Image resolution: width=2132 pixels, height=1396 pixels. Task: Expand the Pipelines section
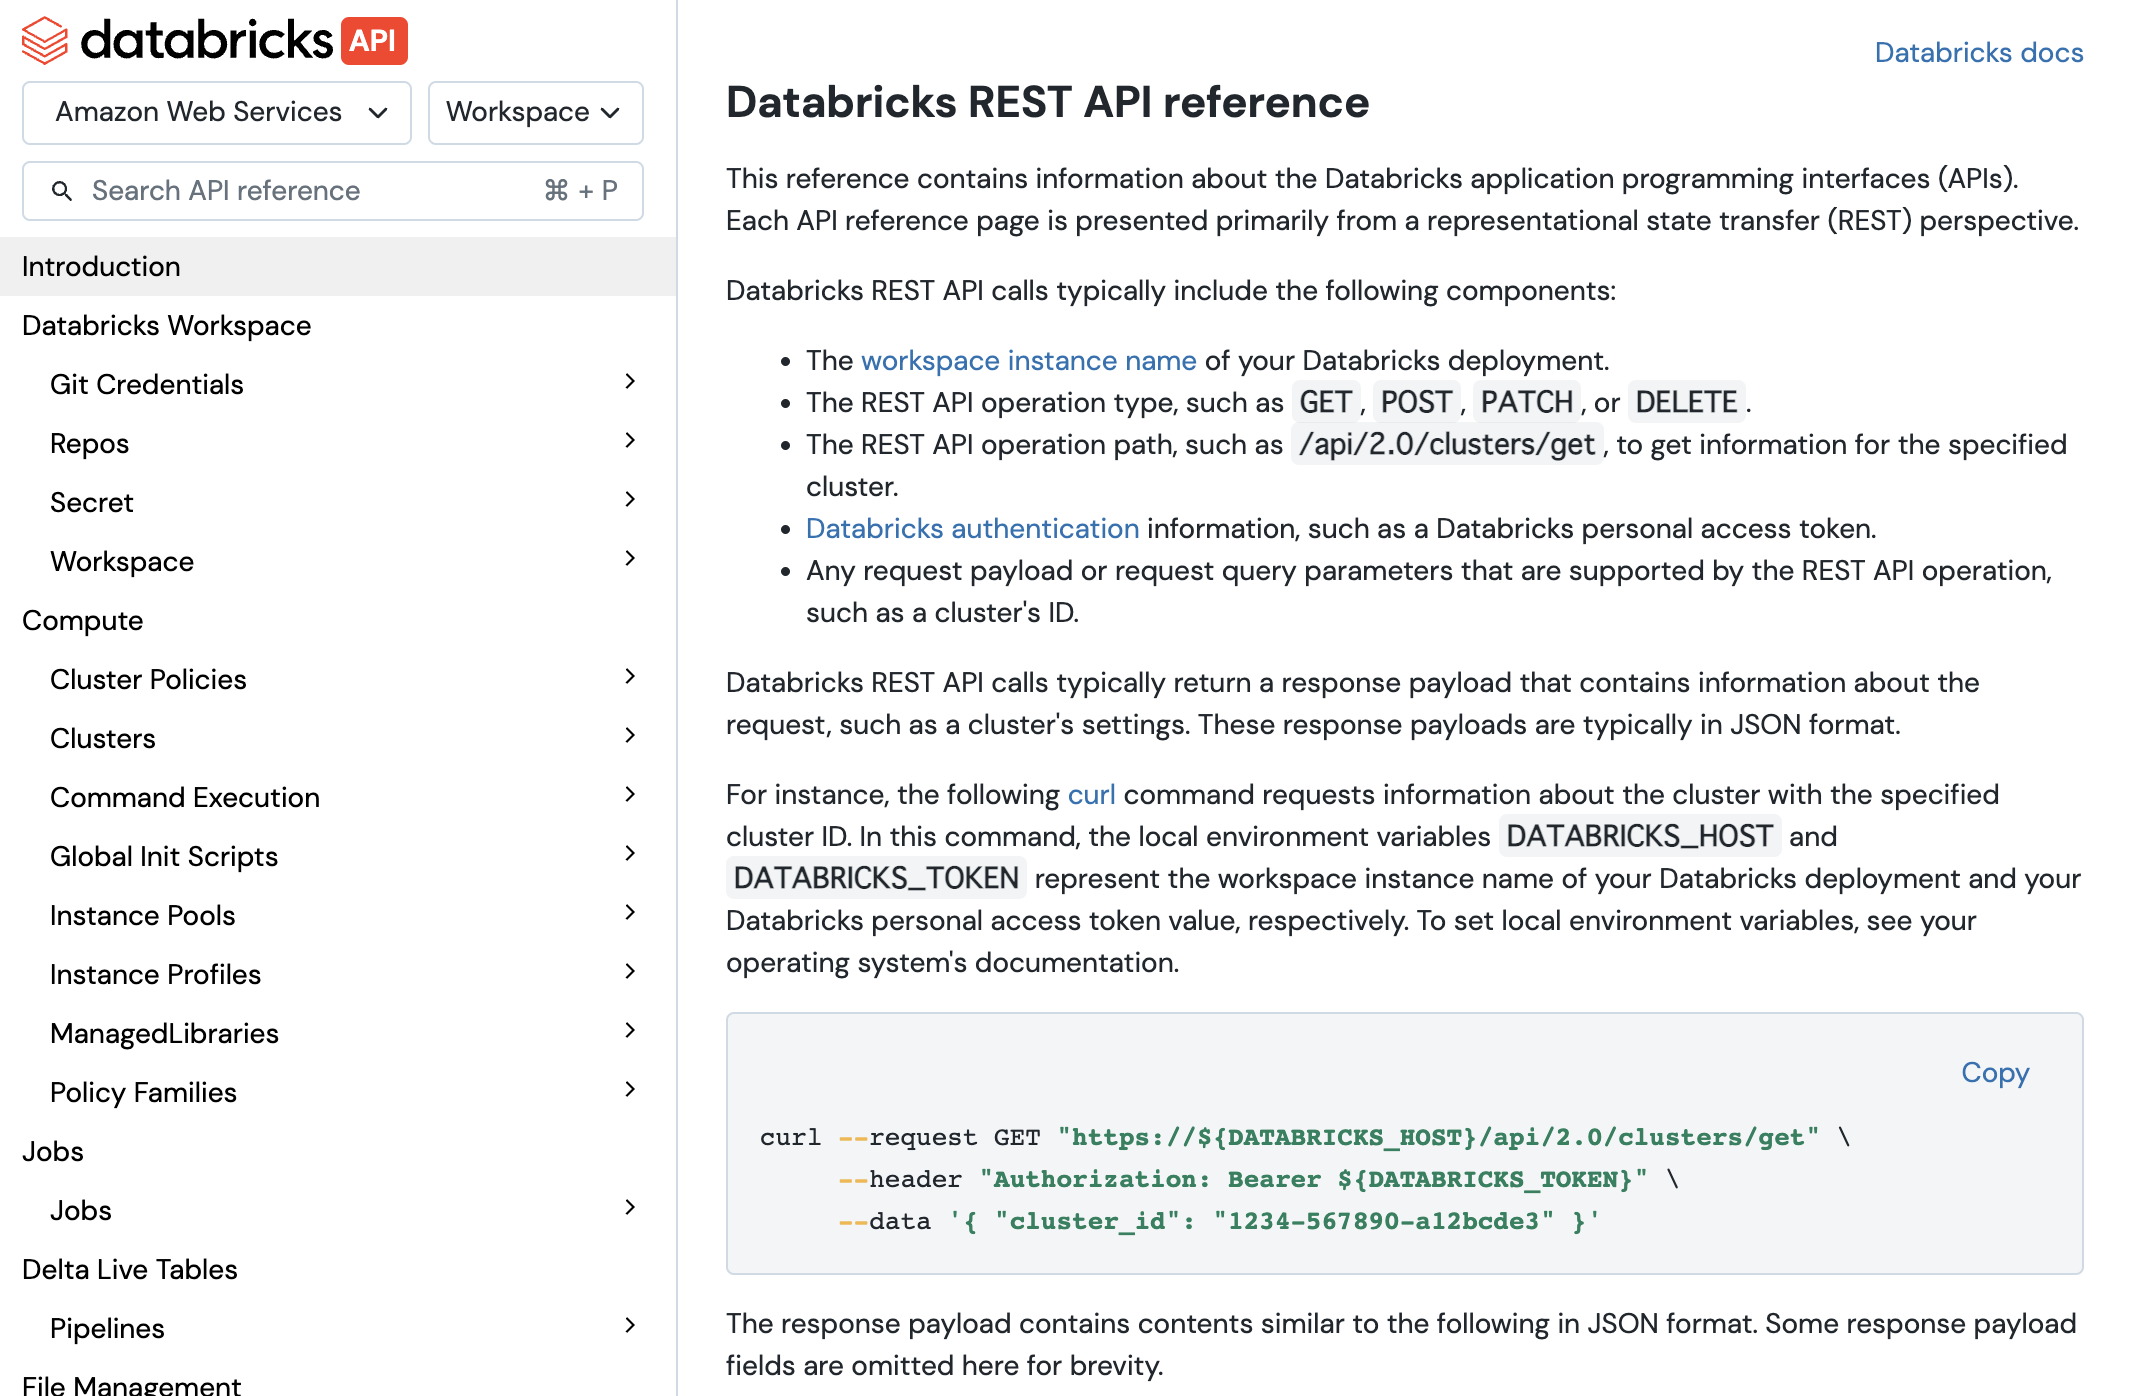(x=630, y=1325)
